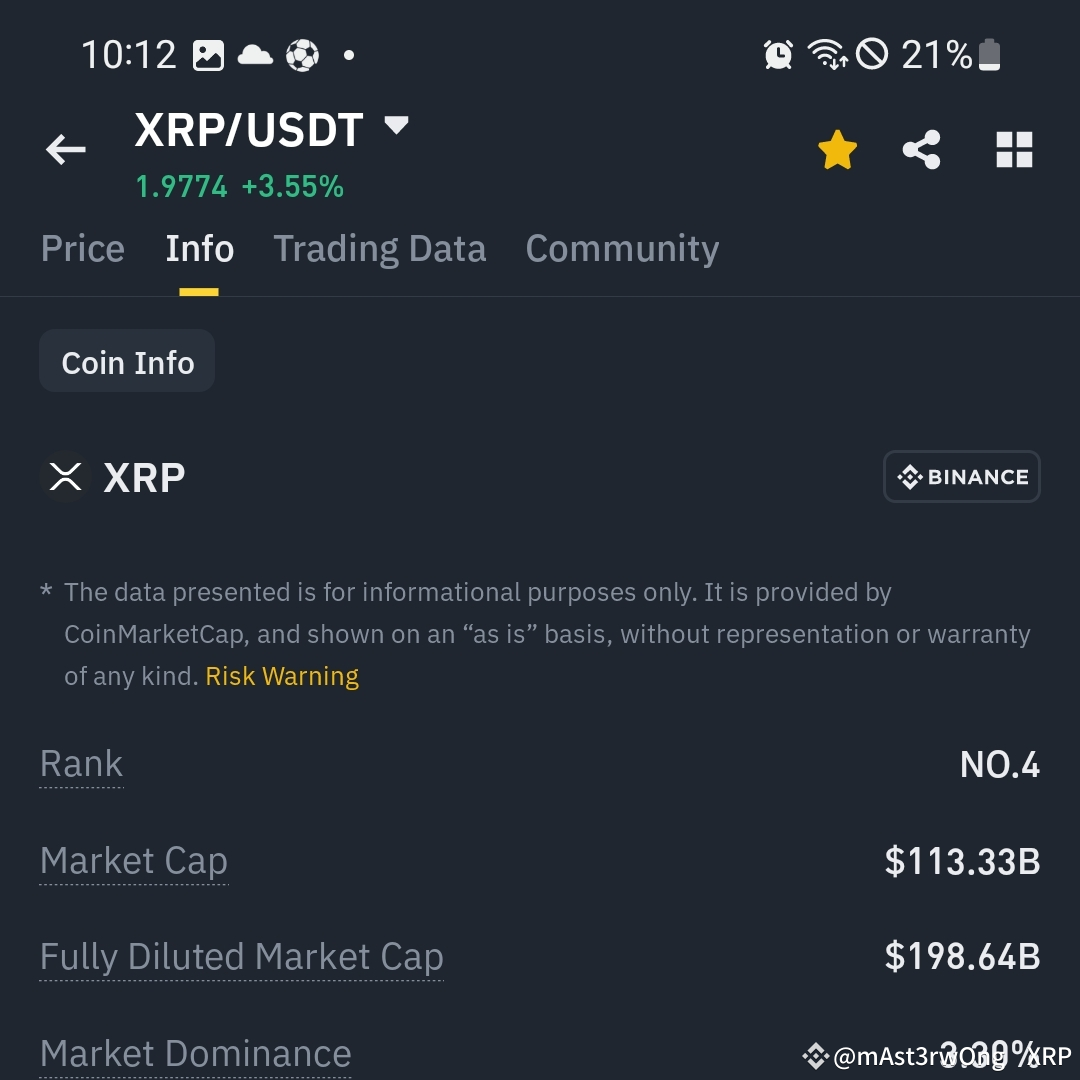Tap the XRP coin logo
The image size is (1080, 1080).
pyautogui.click(x=64, y=477)
